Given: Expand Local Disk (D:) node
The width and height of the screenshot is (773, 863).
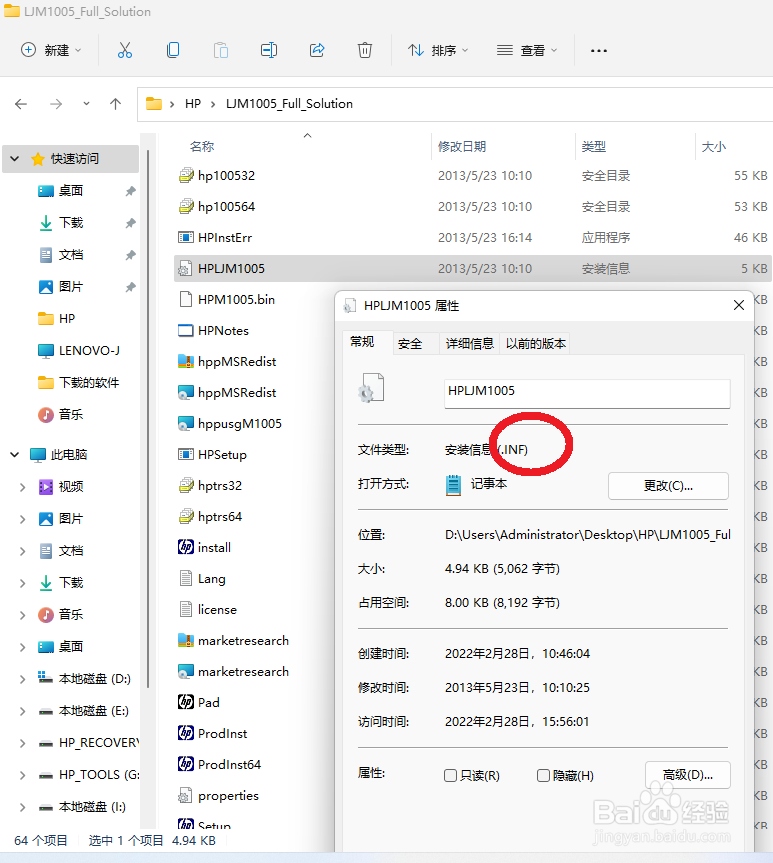Looking at the screenshot, I should [22, 679].
